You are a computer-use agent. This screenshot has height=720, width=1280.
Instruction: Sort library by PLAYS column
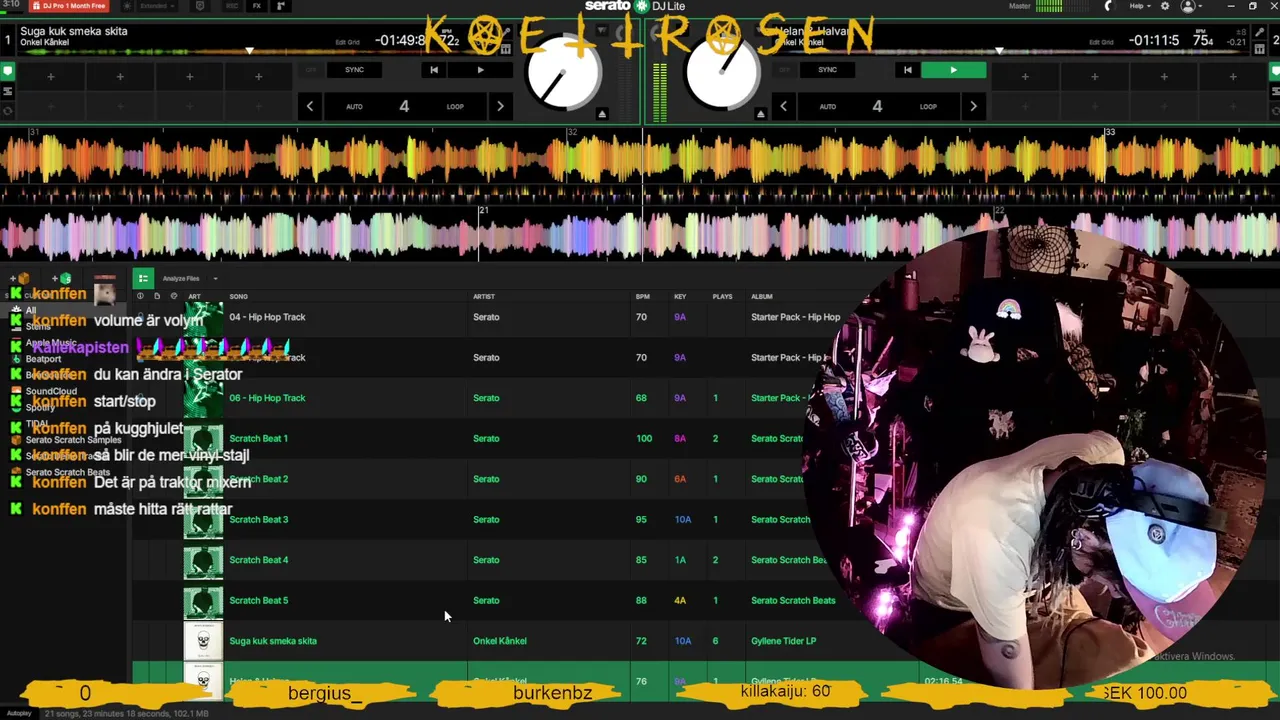tap(722, 296)
